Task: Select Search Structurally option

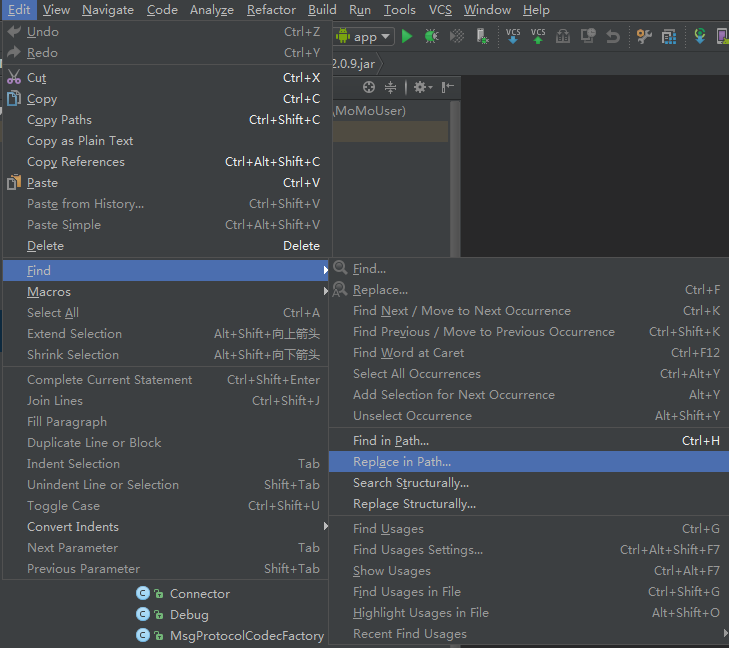Action: (x=411, y=483)
